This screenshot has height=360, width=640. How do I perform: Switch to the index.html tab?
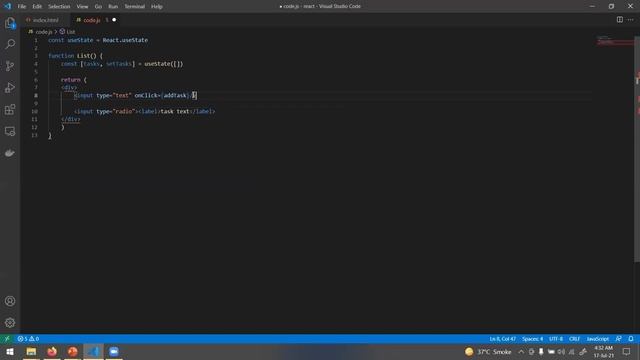[x=46, y=20]
